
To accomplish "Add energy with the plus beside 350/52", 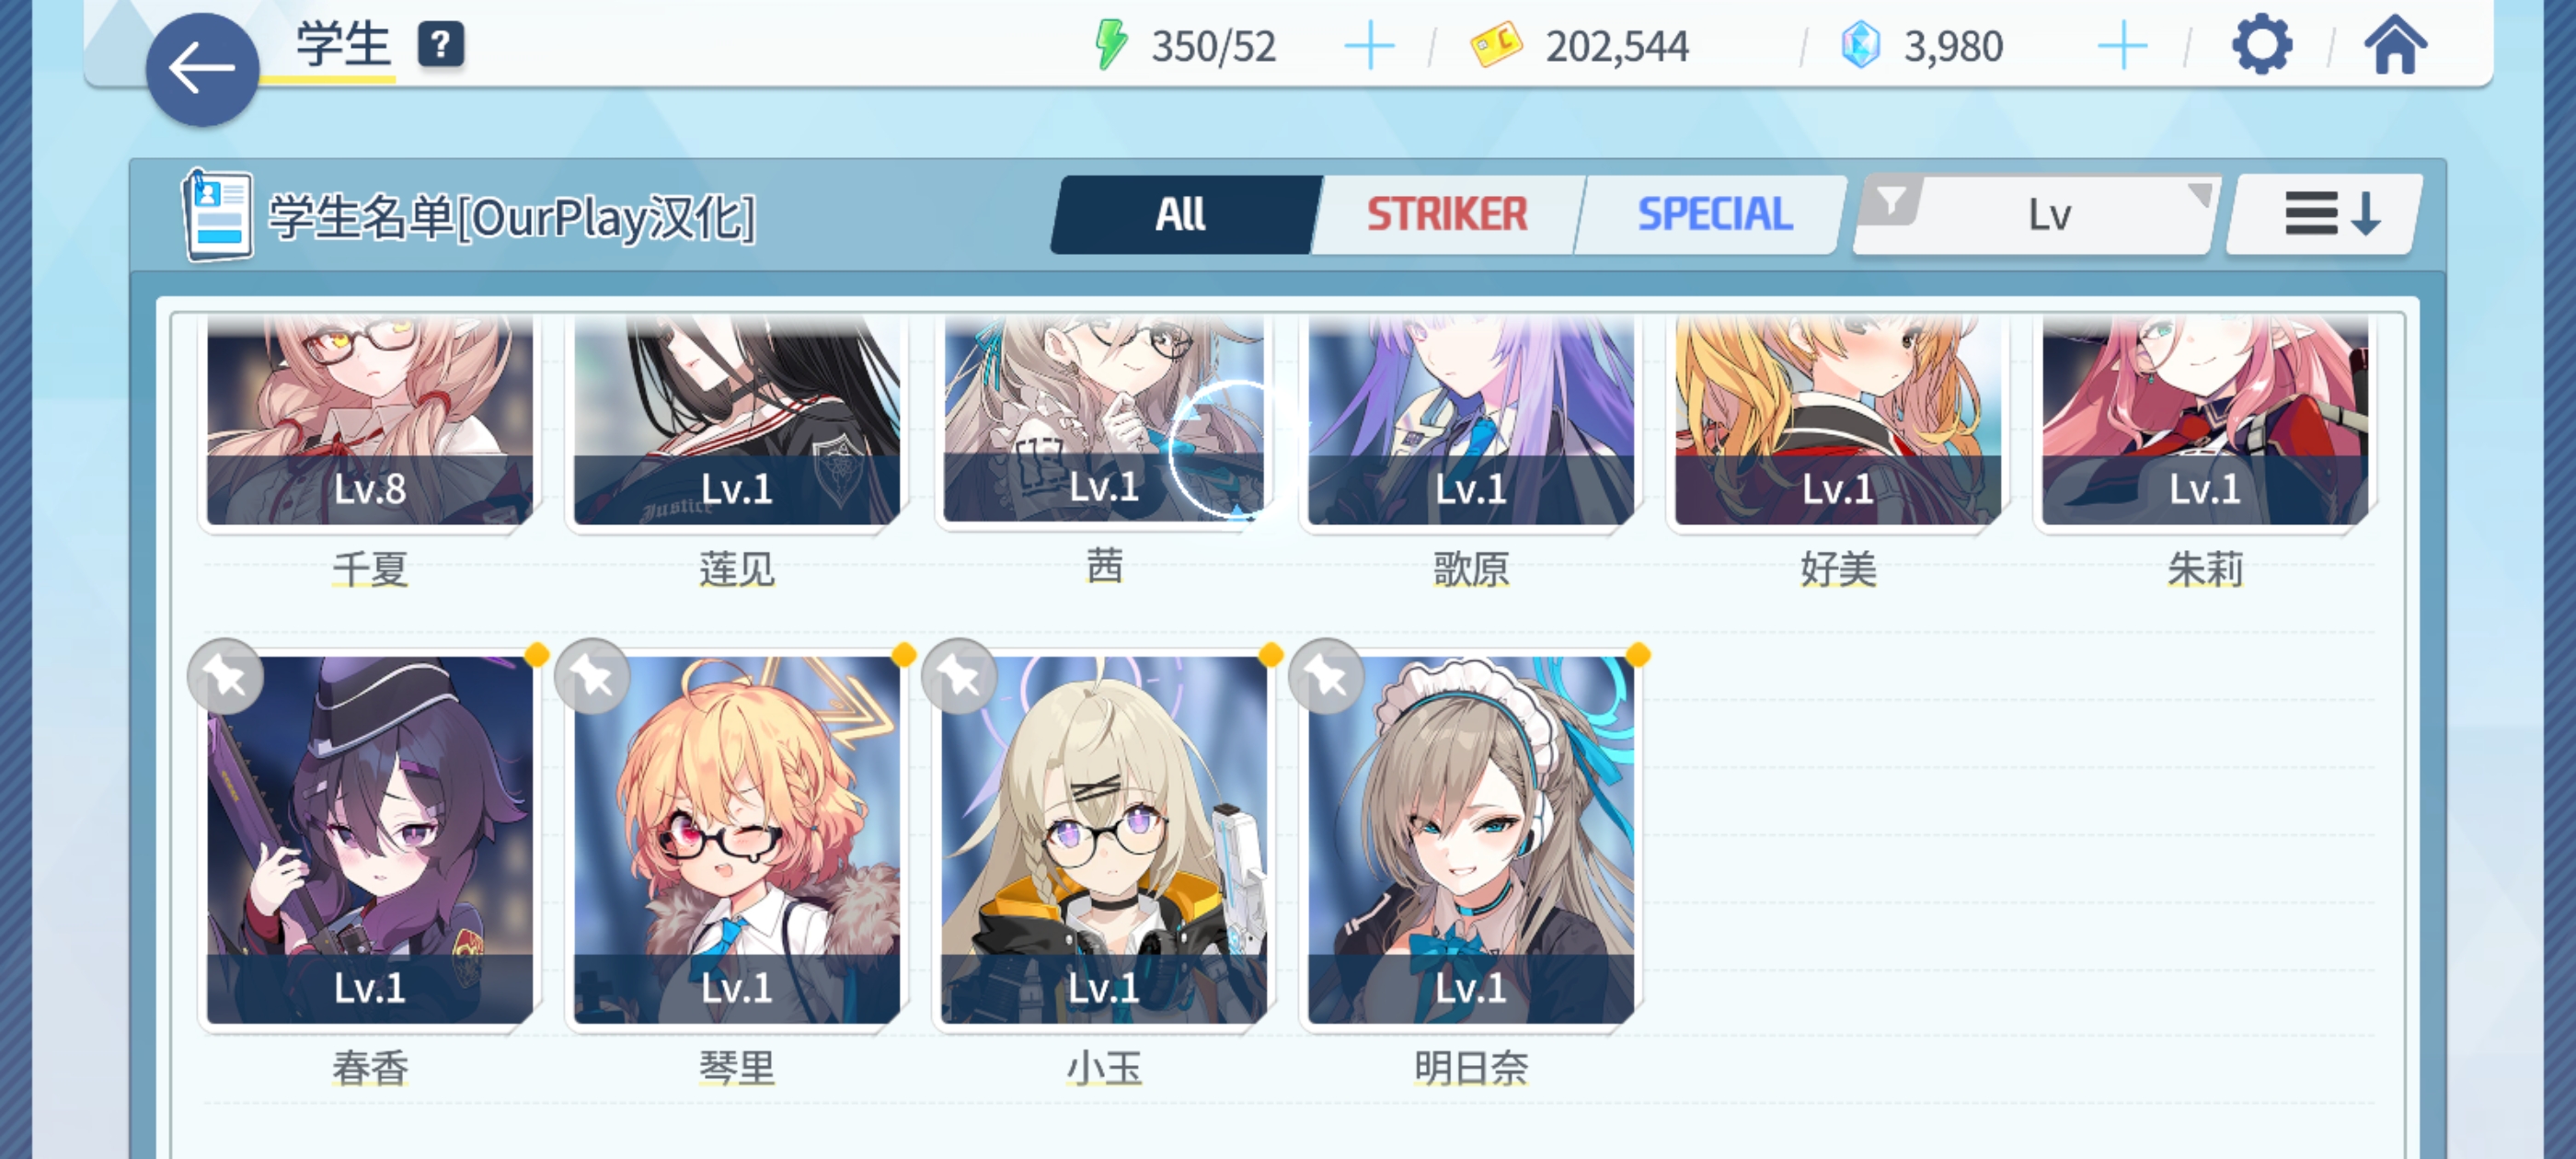I will 1369,46.
